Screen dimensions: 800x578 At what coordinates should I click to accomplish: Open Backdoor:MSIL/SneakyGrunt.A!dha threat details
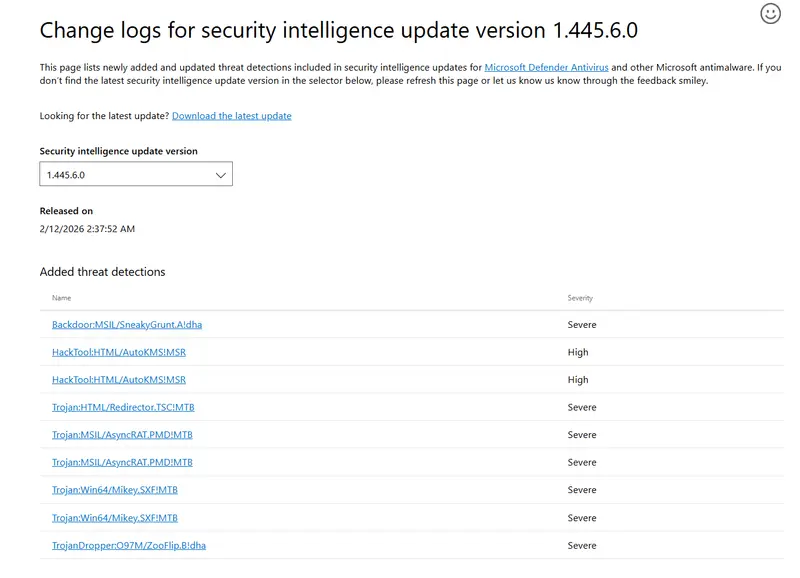127,325
